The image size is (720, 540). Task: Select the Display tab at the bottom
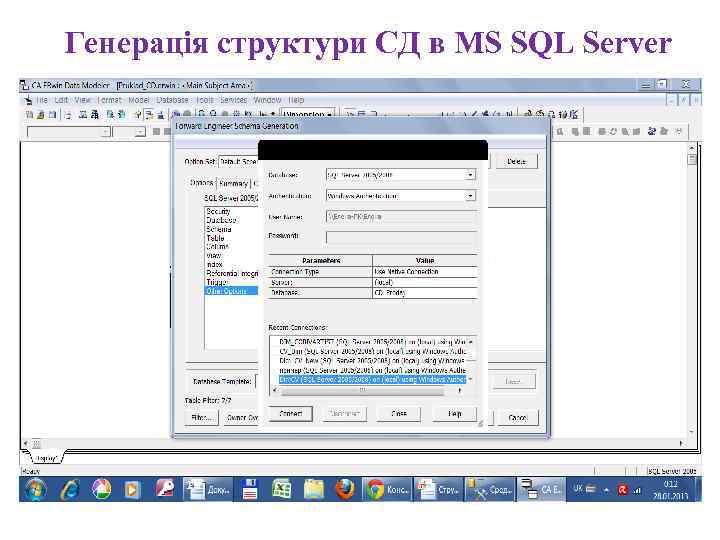46,458
